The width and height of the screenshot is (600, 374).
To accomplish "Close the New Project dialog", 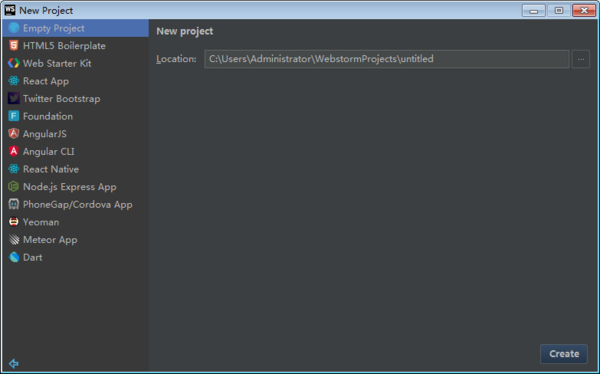I will [584, 10].
